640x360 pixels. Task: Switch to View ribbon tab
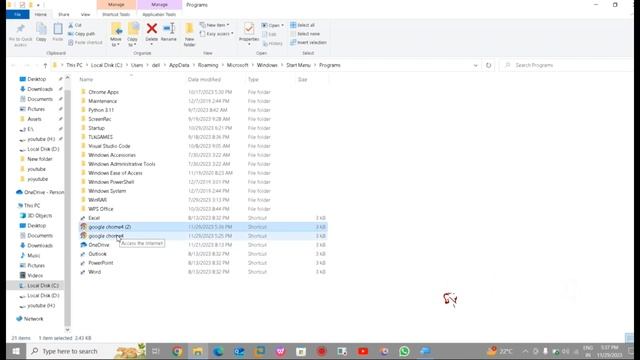click(85, 15)
